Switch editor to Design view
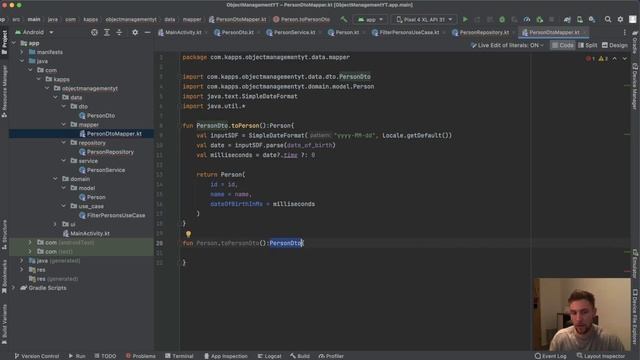This screenshot has height=360, width=640. coord(614,45)
